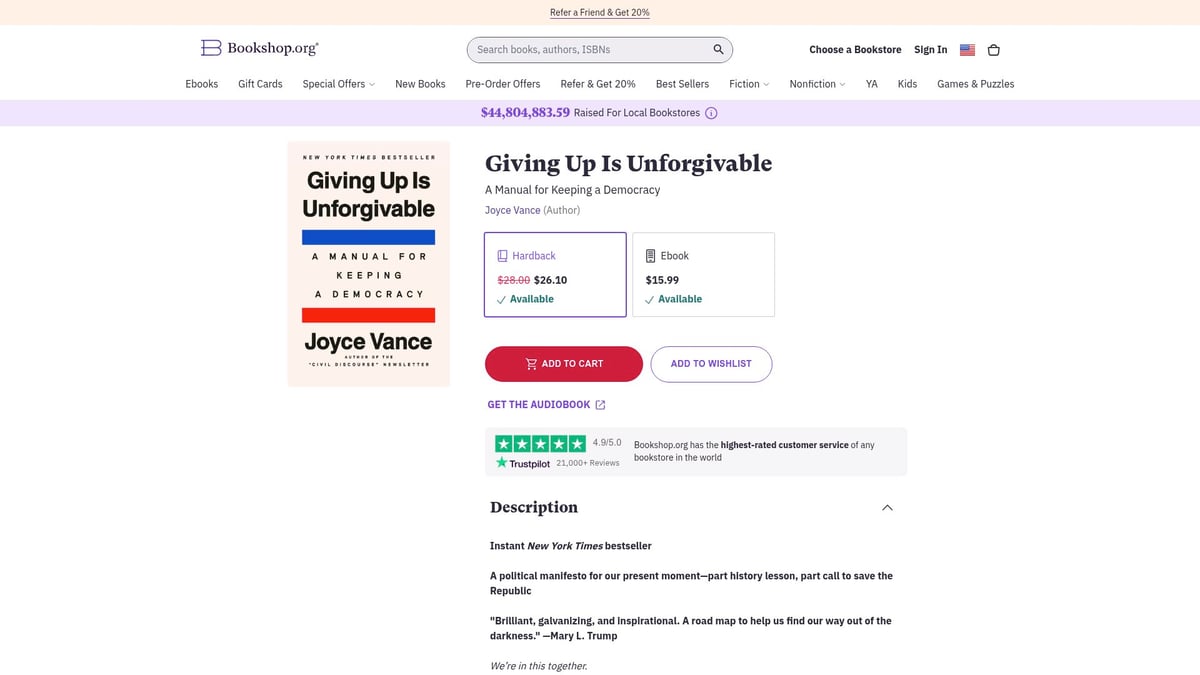Click the hardback book icon

(x=501, y=255)
